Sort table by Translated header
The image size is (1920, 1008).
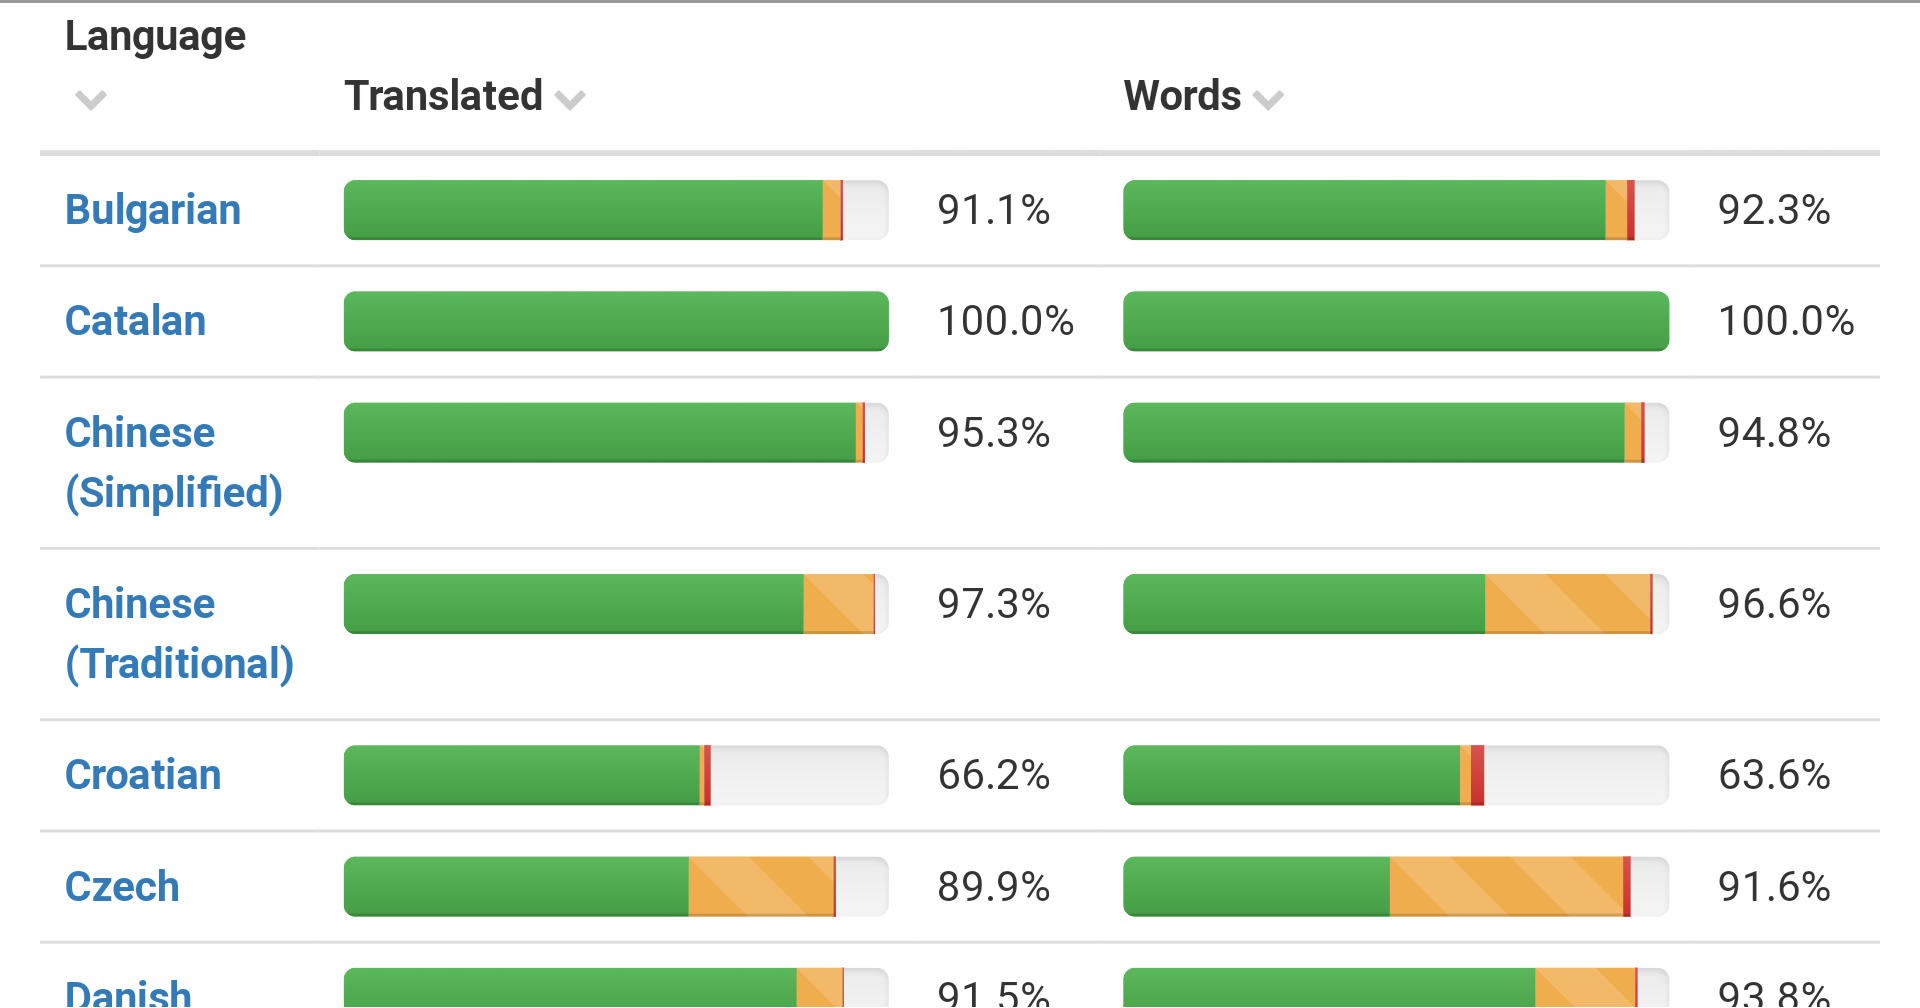click(x=443, y=96)
